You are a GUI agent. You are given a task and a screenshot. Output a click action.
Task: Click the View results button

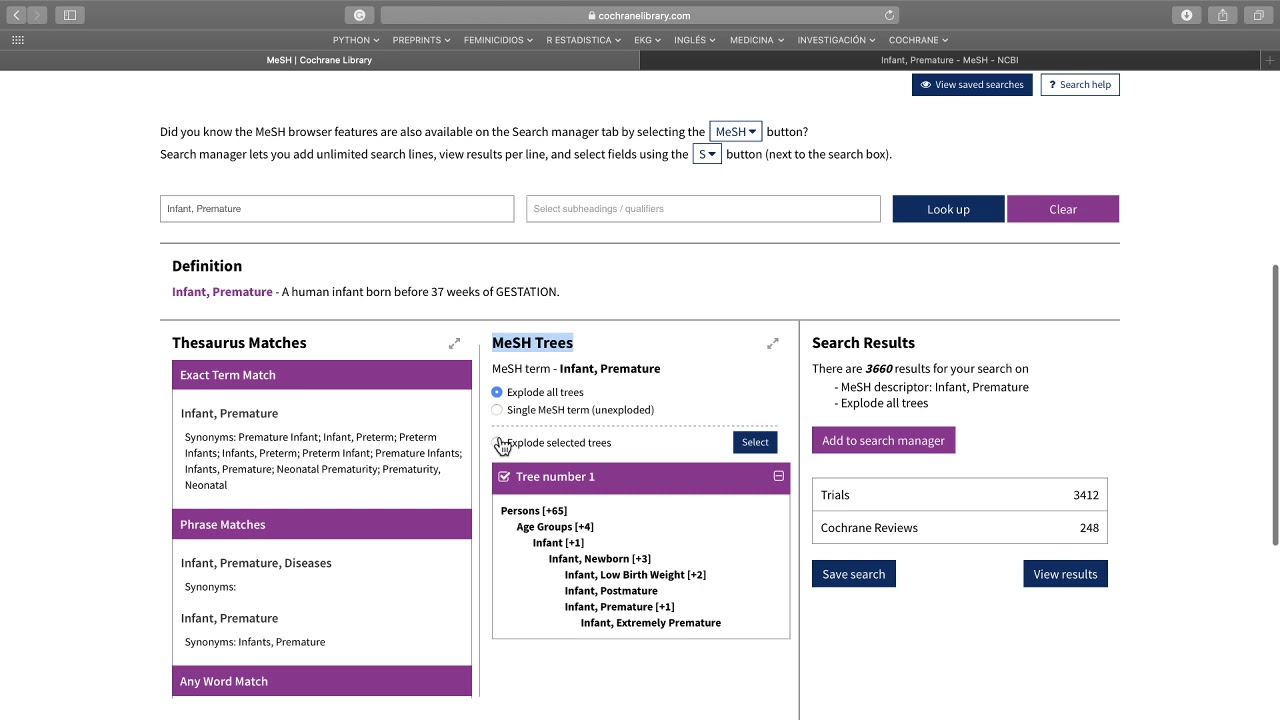(1065, 574)
